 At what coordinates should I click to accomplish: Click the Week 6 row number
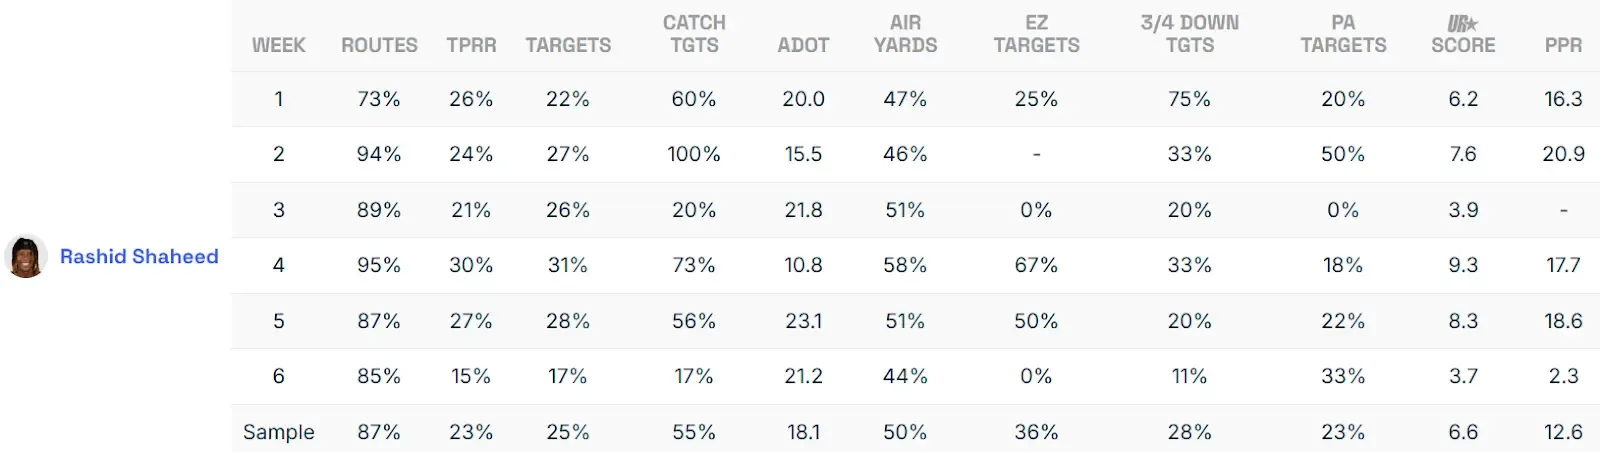(279, 376)
